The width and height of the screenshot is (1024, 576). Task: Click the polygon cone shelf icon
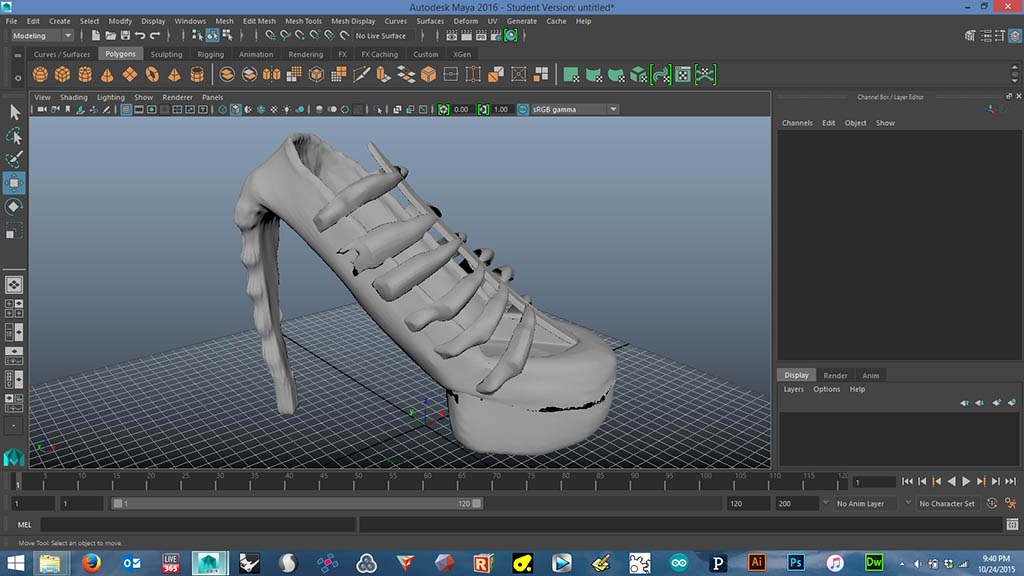coord(108,75)
